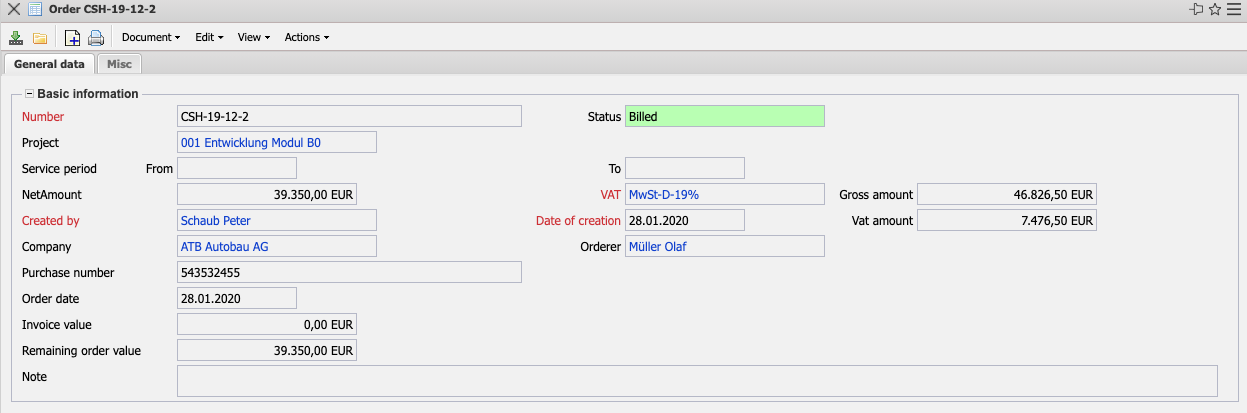
Task: Collapse the Basic information section
Action: 29,94
